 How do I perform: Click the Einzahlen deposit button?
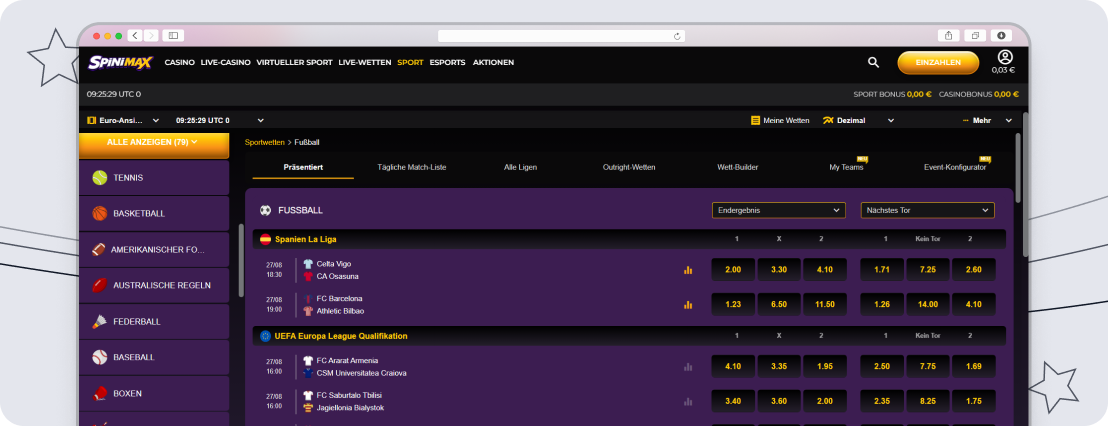coord(938,62)
